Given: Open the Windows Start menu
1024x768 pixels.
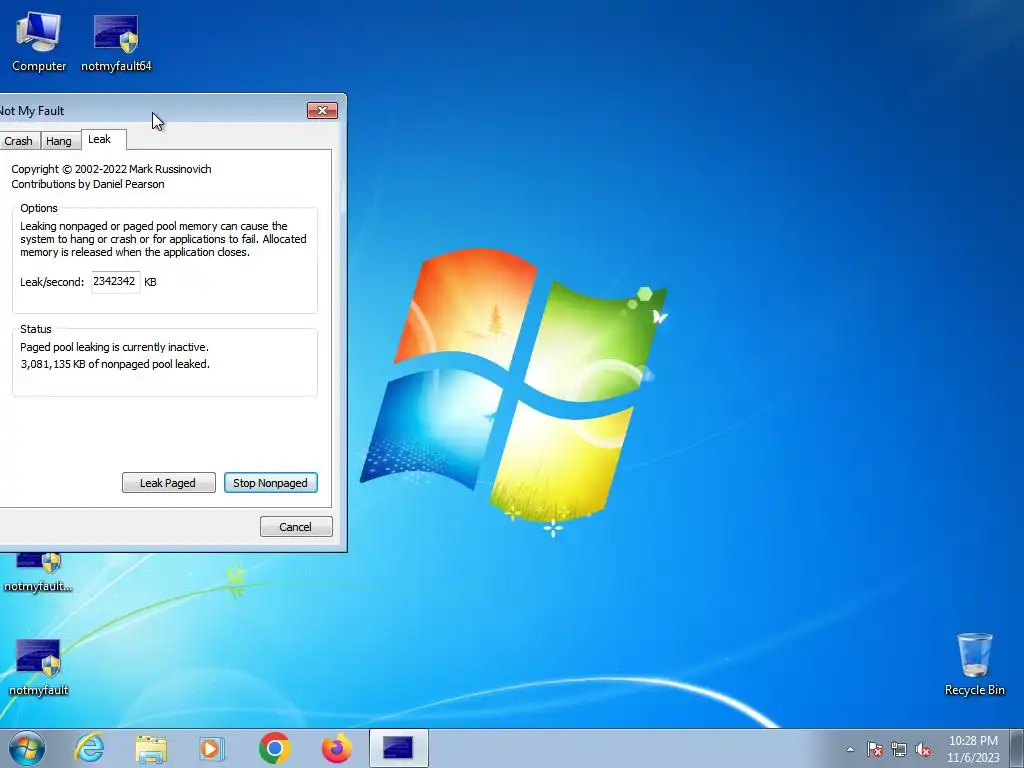Looking at the screenshot, I should (27, 748).
